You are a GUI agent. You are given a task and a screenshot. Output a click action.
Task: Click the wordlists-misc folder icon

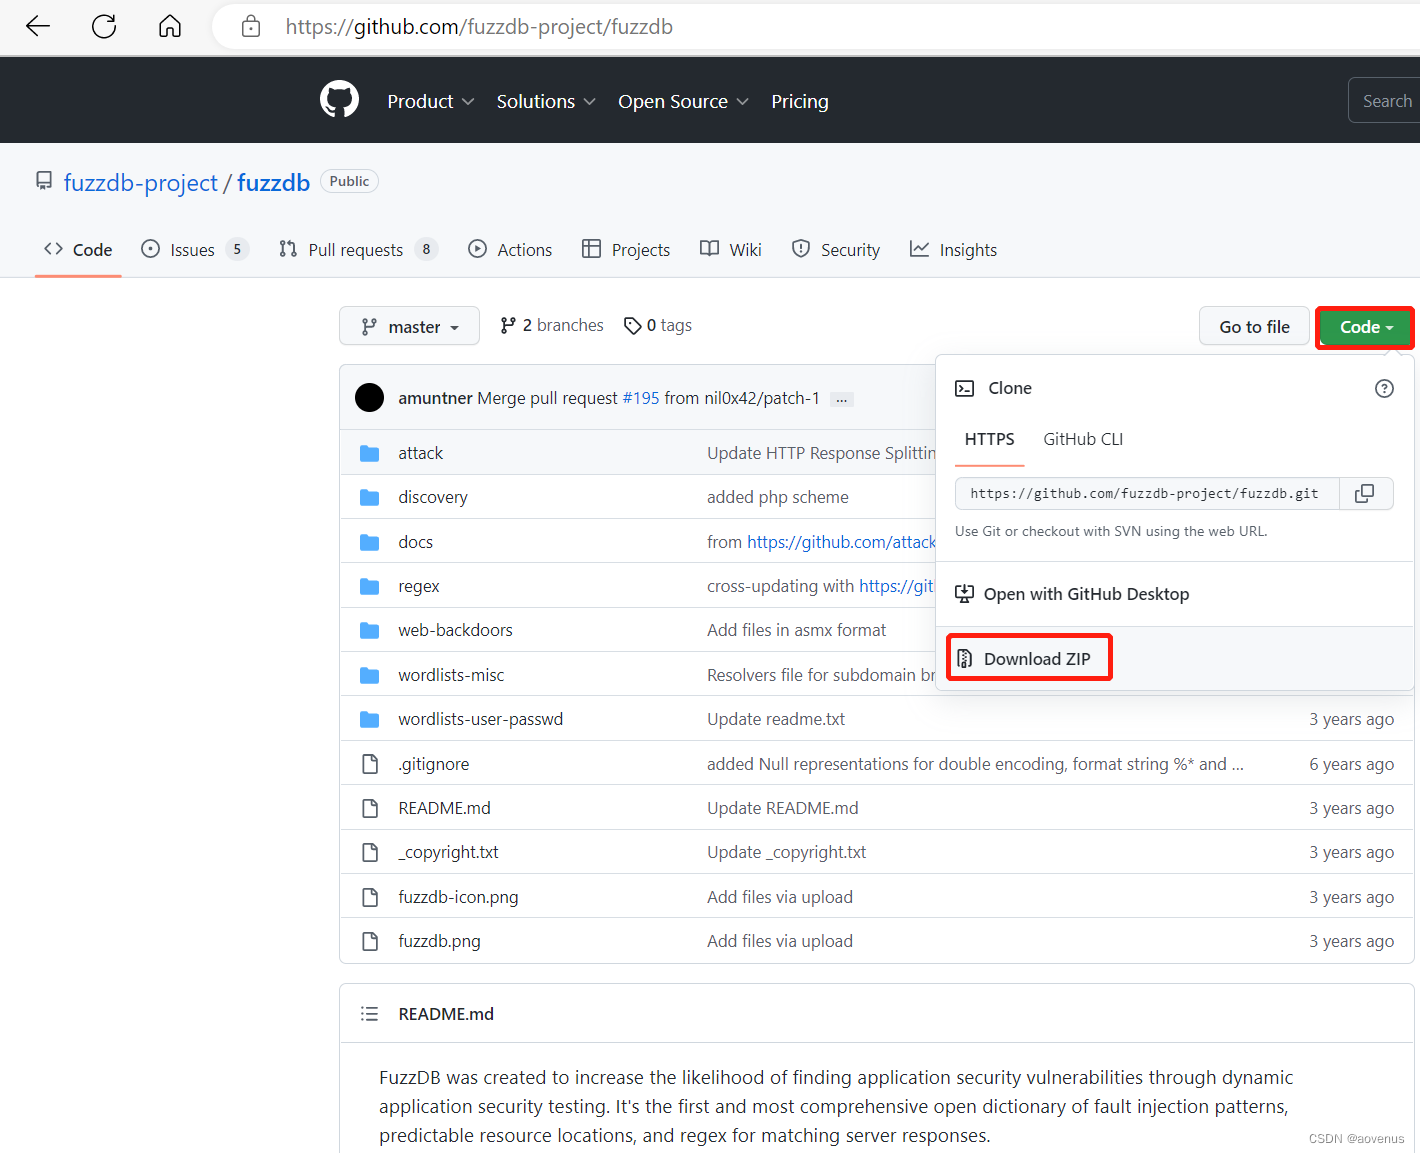[x=370, y=675]
